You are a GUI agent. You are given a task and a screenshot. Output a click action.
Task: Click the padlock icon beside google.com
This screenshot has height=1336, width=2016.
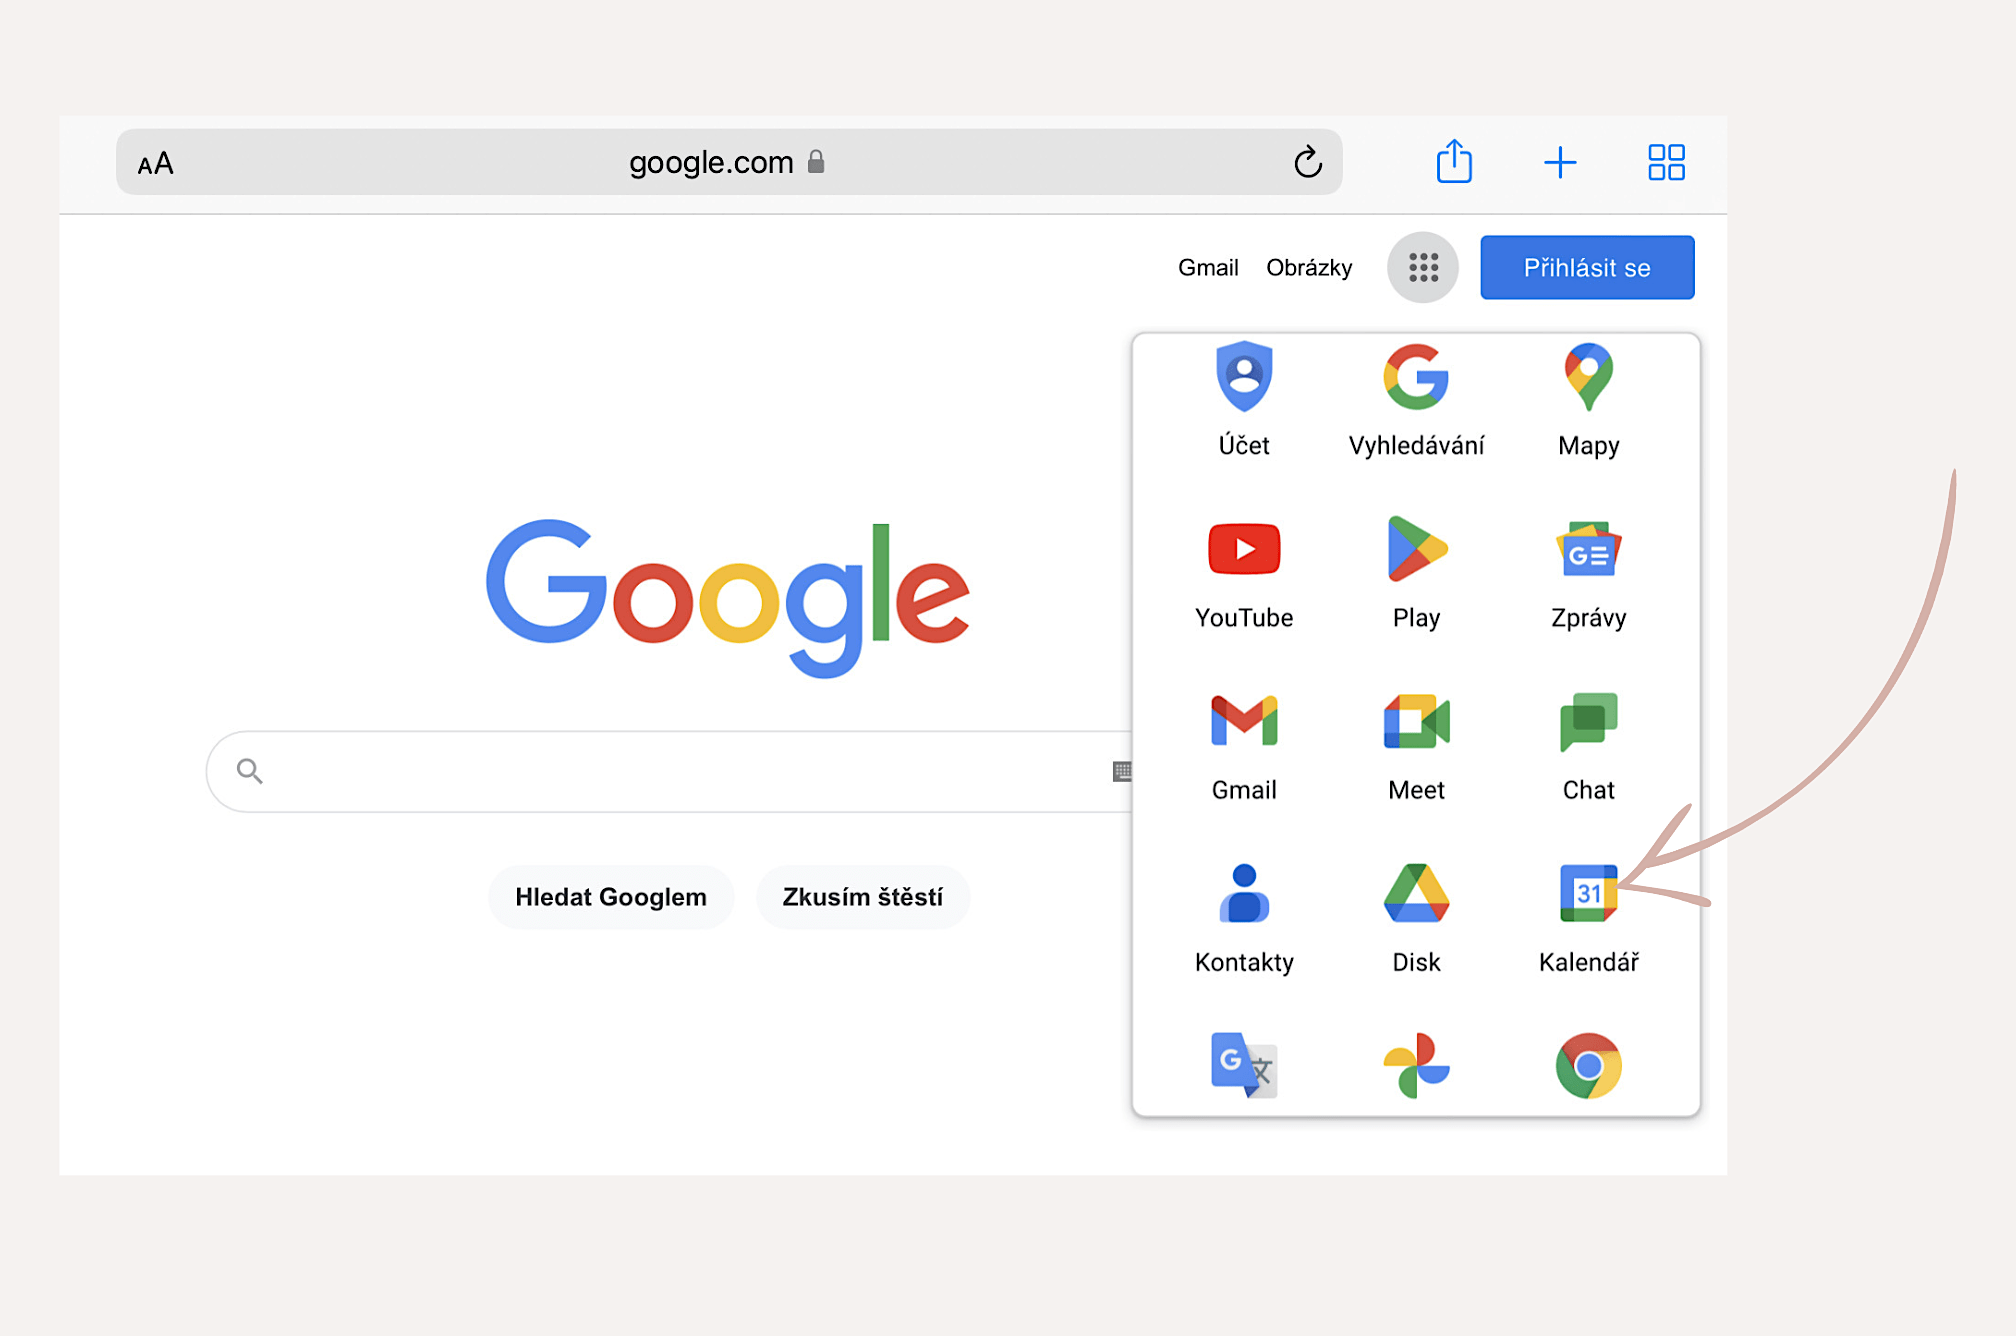[816, 161]
